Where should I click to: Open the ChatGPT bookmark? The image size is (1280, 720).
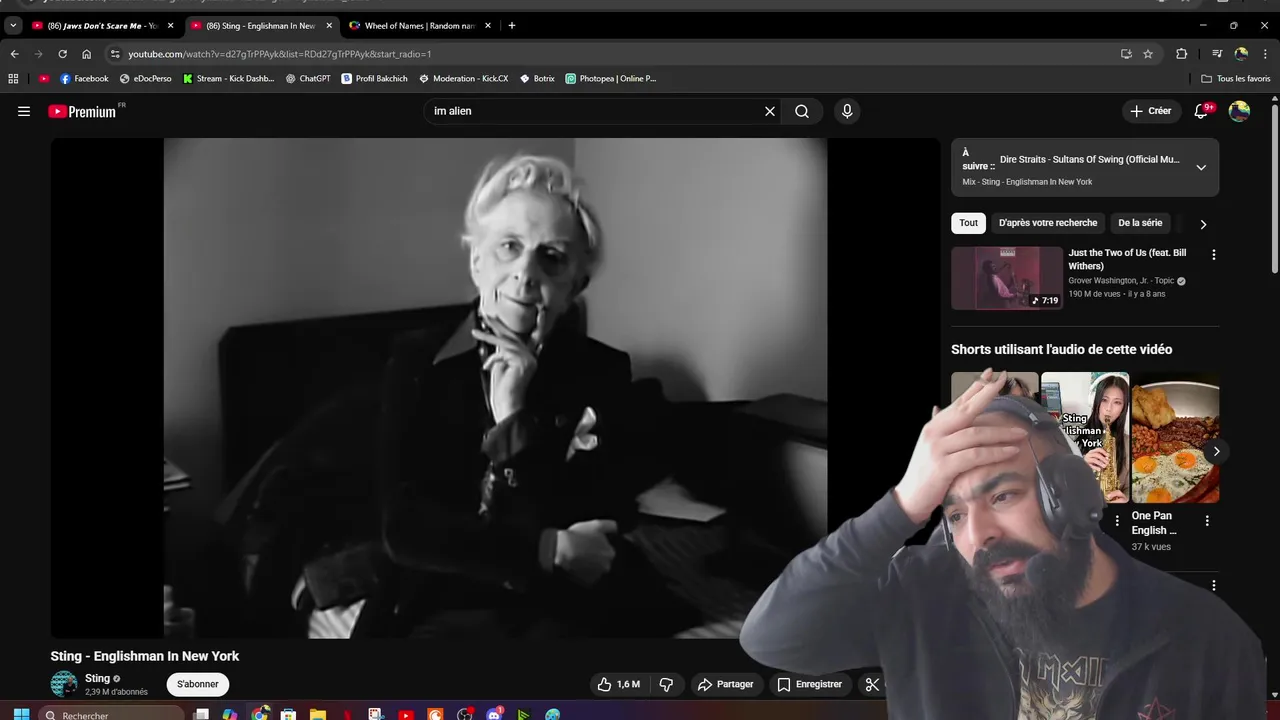click(x=307, y=78)
